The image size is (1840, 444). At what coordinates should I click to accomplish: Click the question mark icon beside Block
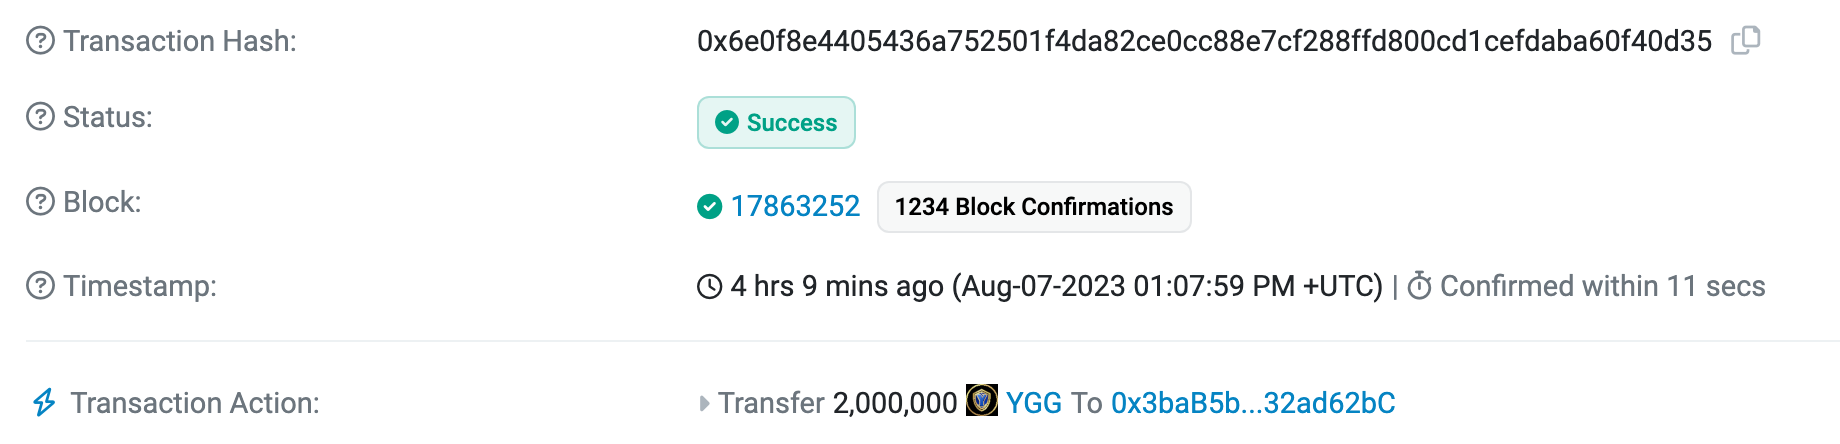point(40,202)
